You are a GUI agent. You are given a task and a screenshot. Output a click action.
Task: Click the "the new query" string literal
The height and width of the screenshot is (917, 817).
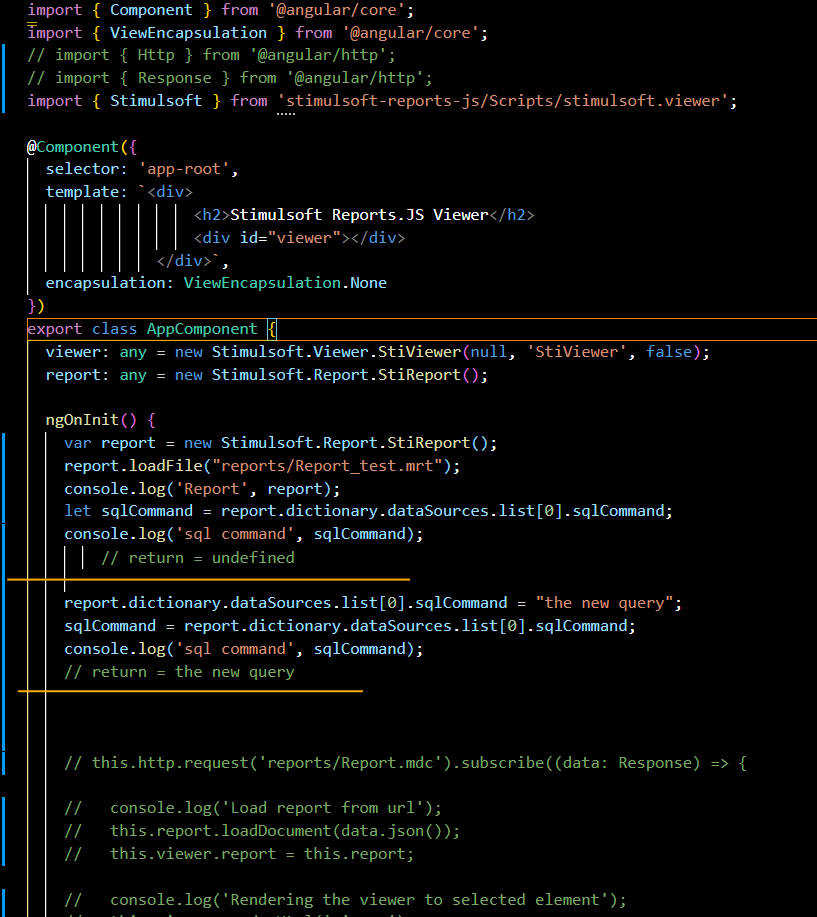click(604, 603)
